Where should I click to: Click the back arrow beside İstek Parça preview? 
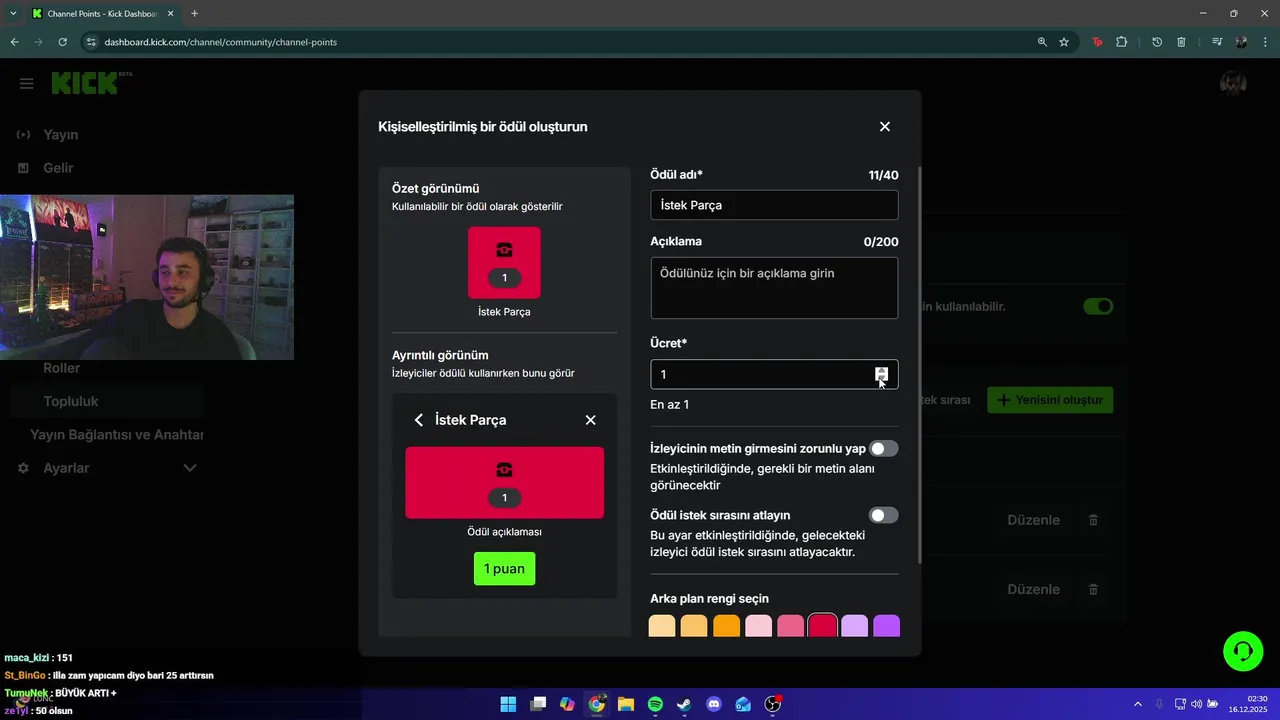pos(419,420)
